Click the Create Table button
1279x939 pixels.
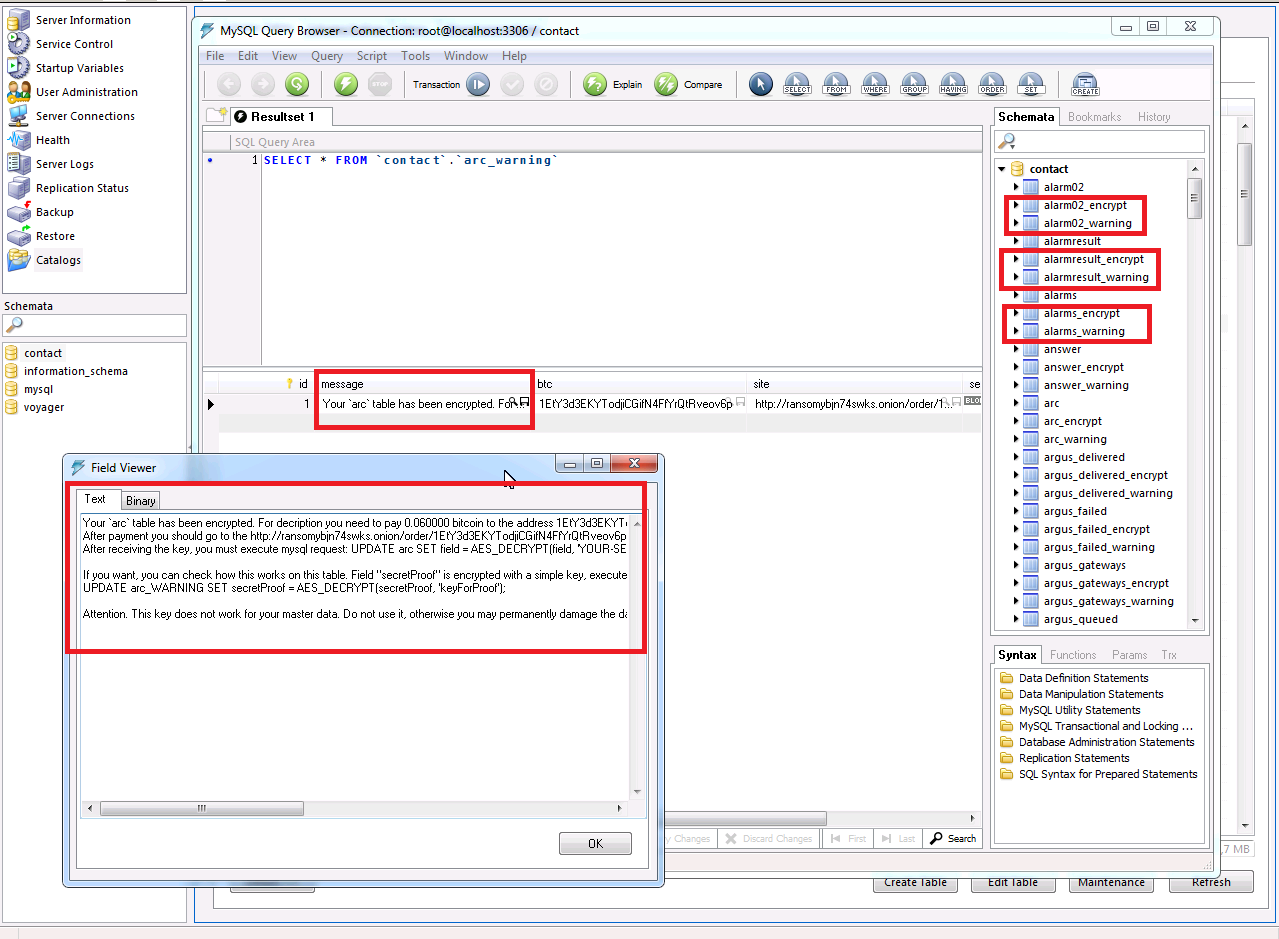(x=916, y=882)
